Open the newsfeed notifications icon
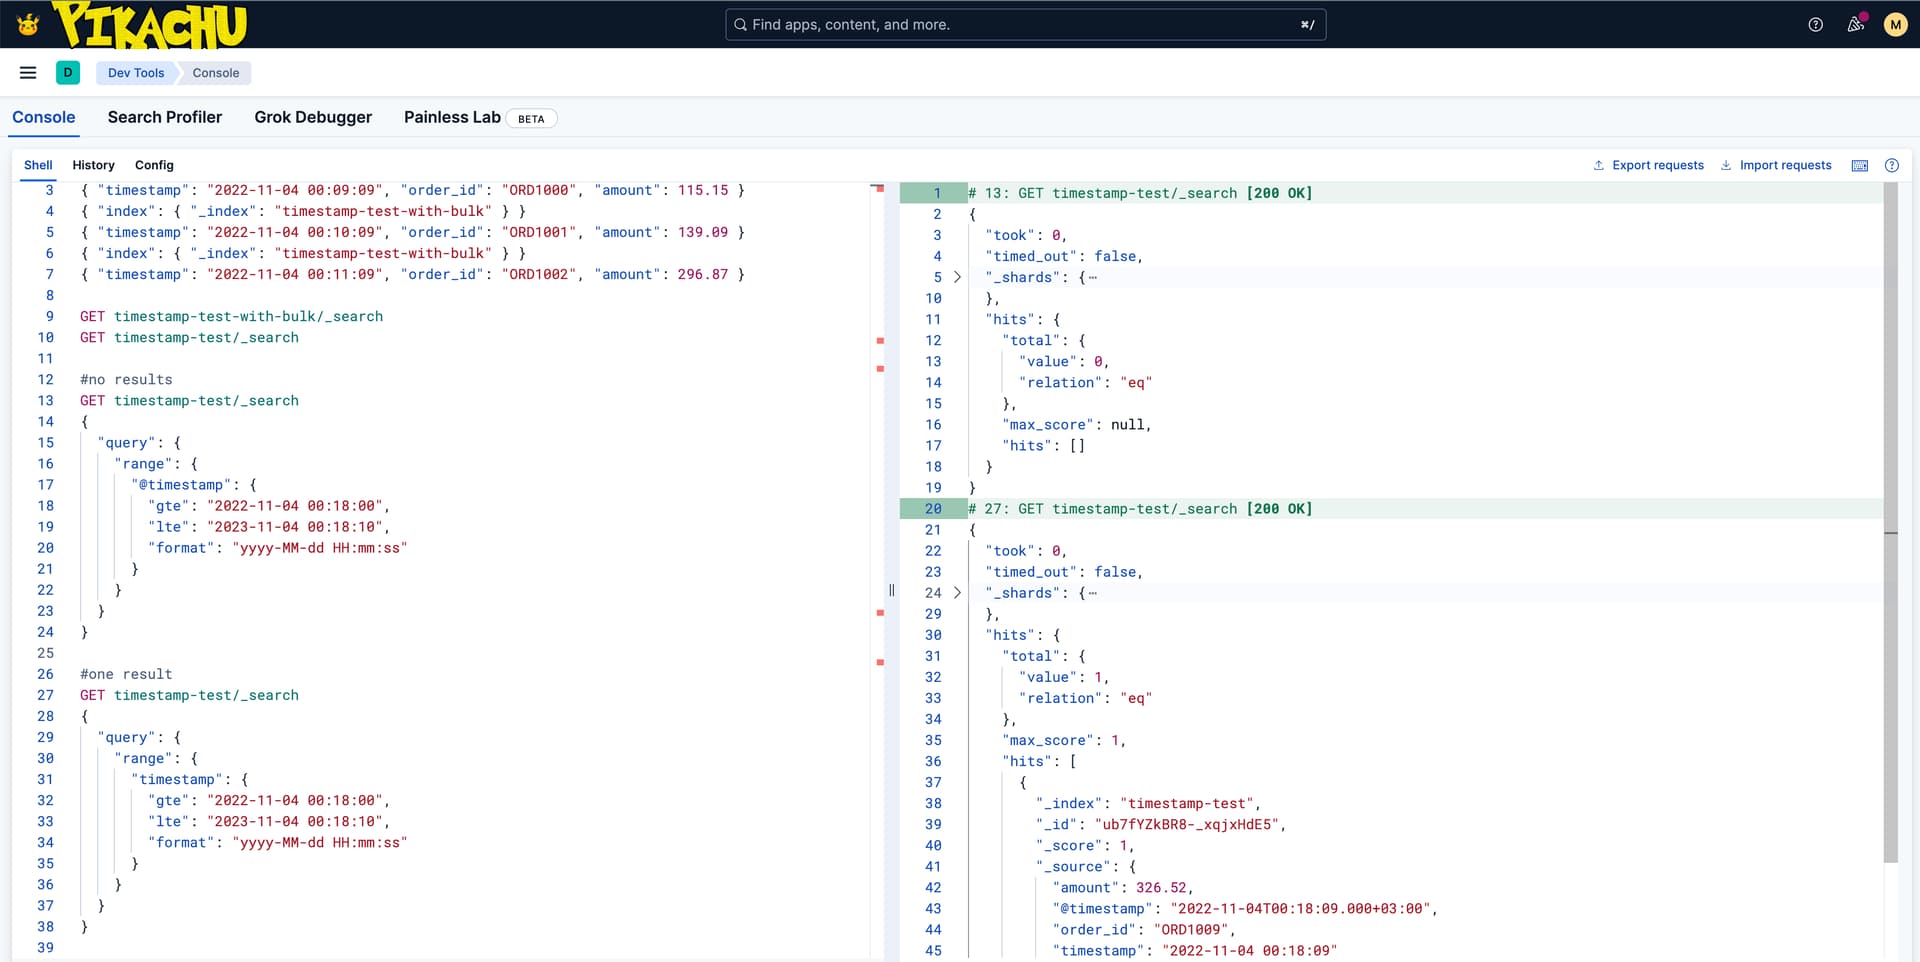This screenshot has width=1920, height=962. pos(1855,25)
